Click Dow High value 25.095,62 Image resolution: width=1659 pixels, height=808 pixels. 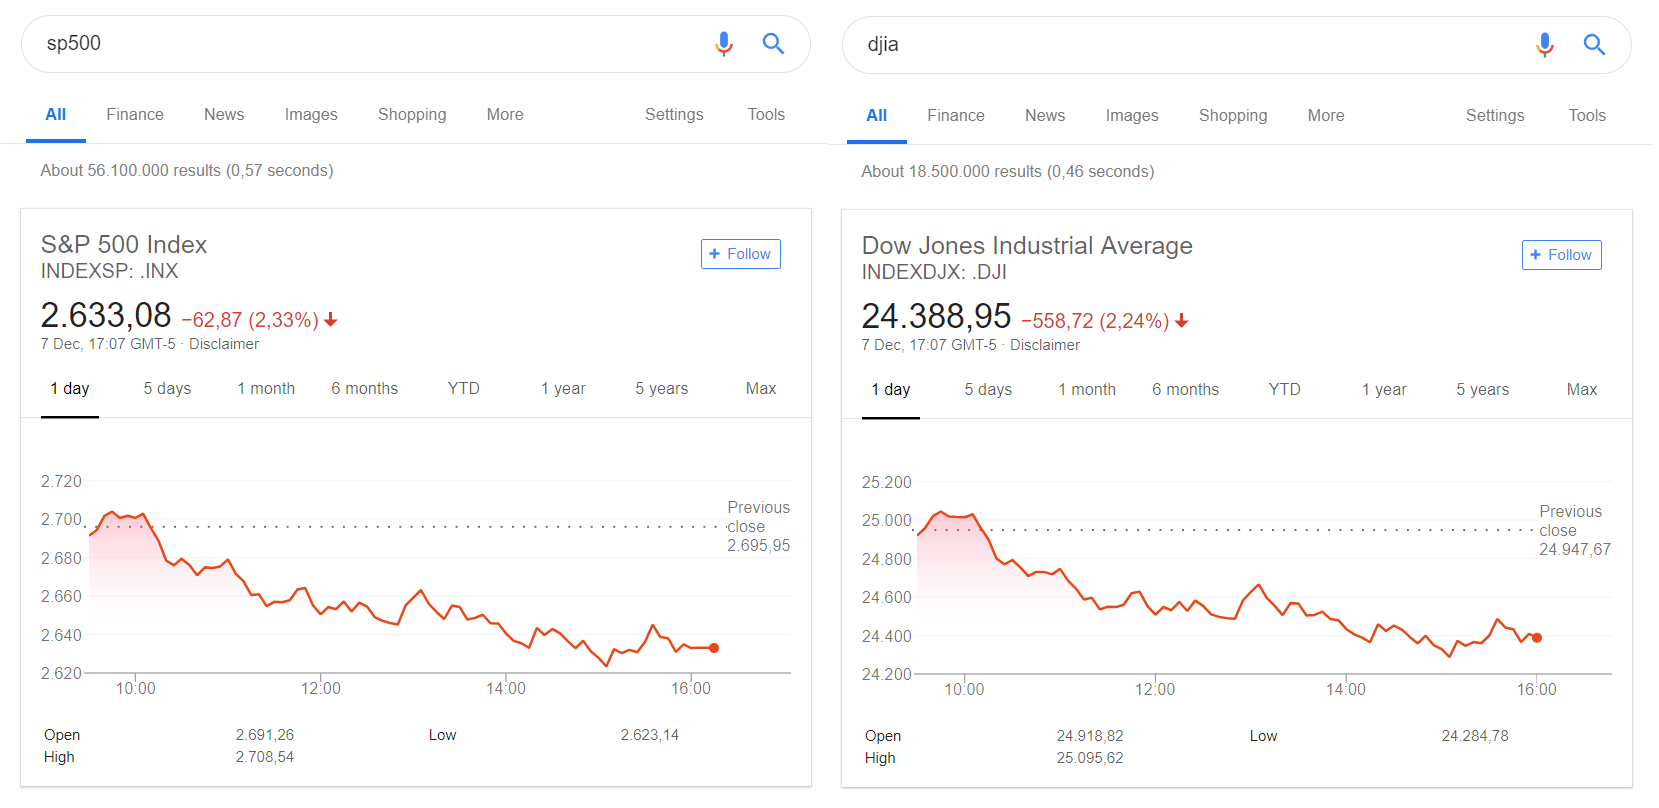tap(1090, 758)
